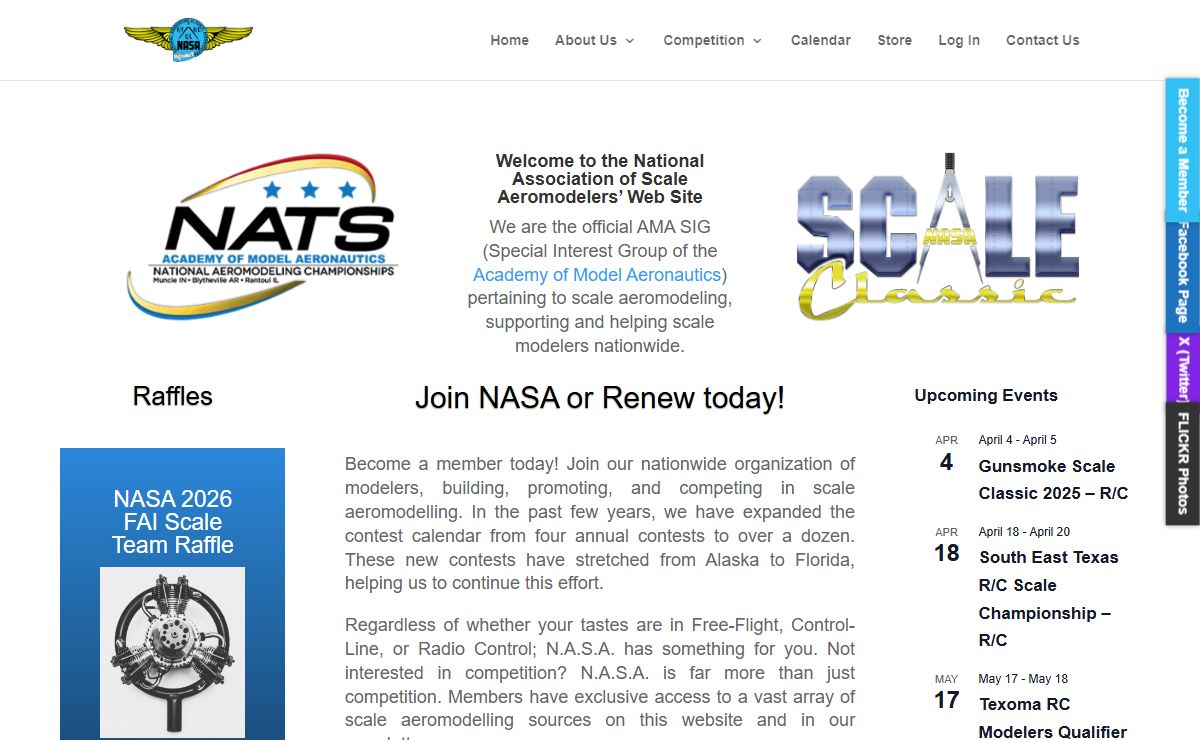Viewport: 1200px width, 740px height.
Task: Click the NASA winged logo in header
Action: 188,40
